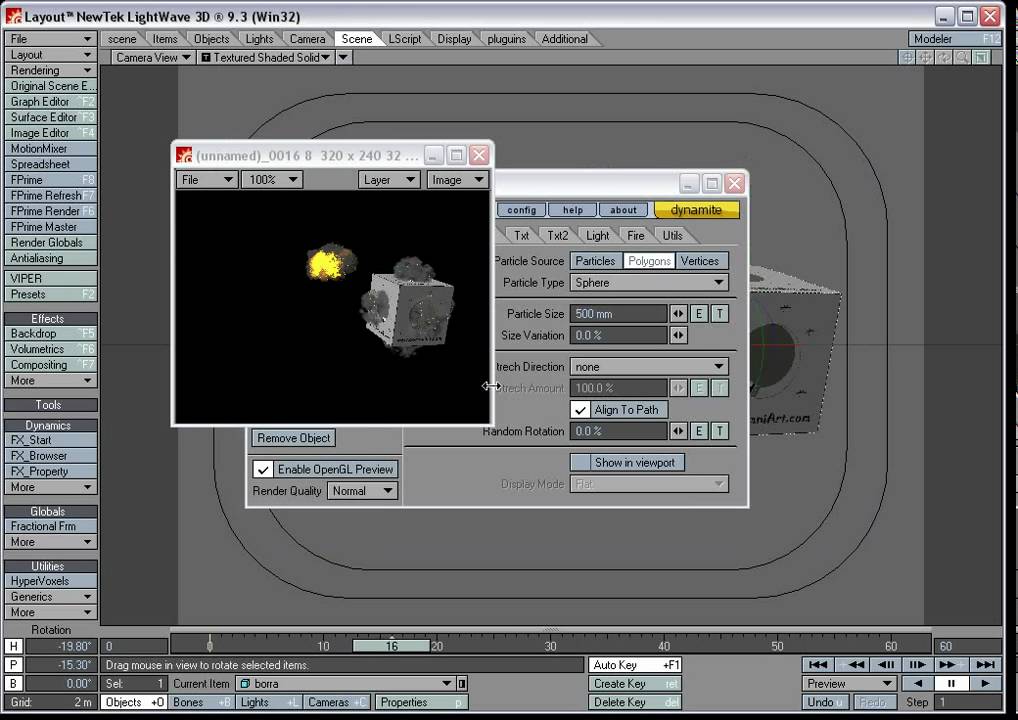
Task: Toggle Auto Key on or off
Action: [635, 665]
